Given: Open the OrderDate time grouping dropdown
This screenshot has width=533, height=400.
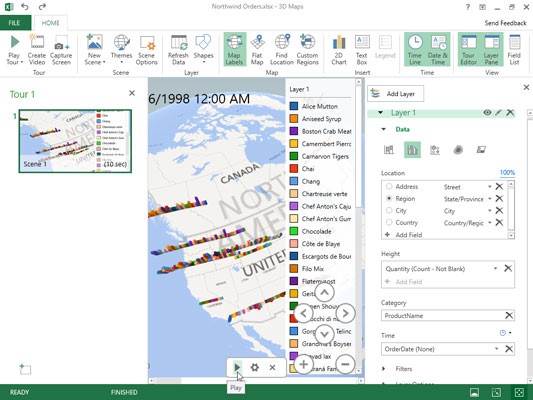Looking at the screenshot, I should [x=496, y=349].
